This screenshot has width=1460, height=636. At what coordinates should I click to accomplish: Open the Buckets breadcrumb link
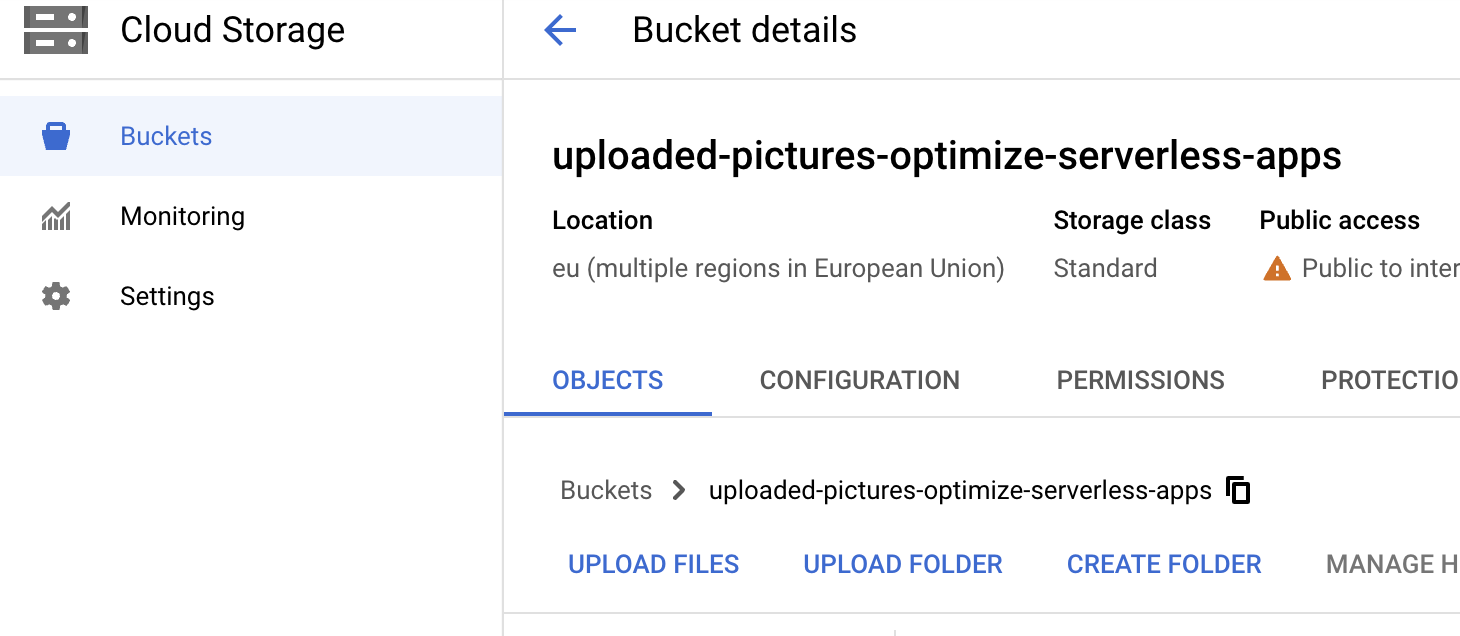tap(606, 491)
